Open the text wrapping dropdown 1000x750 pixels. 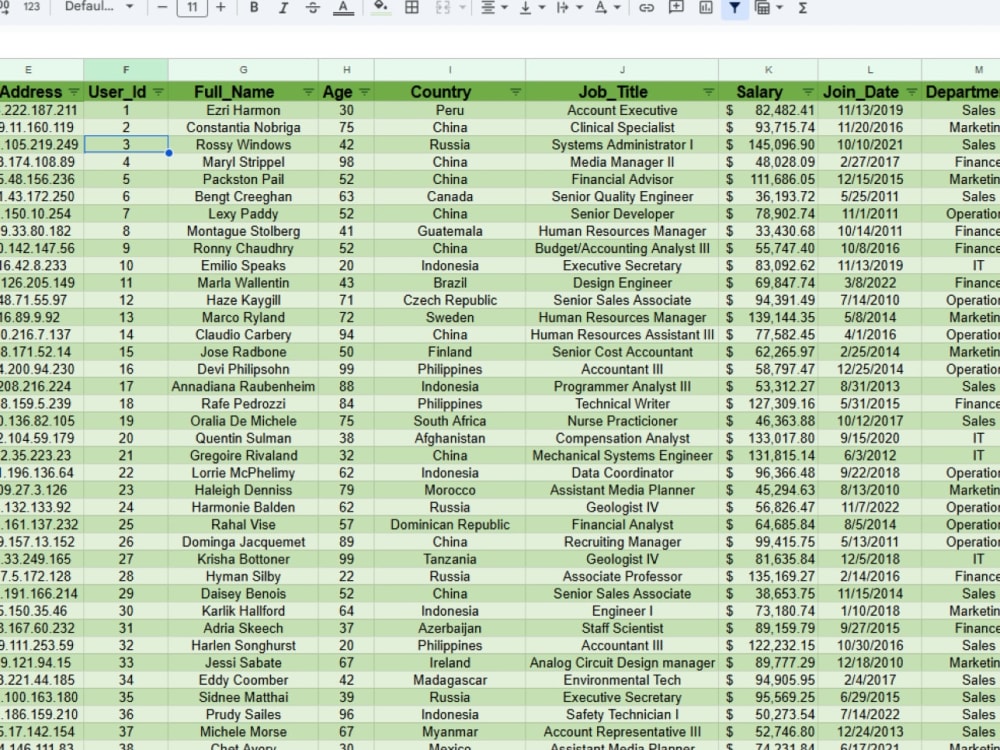tap(569, 8)
